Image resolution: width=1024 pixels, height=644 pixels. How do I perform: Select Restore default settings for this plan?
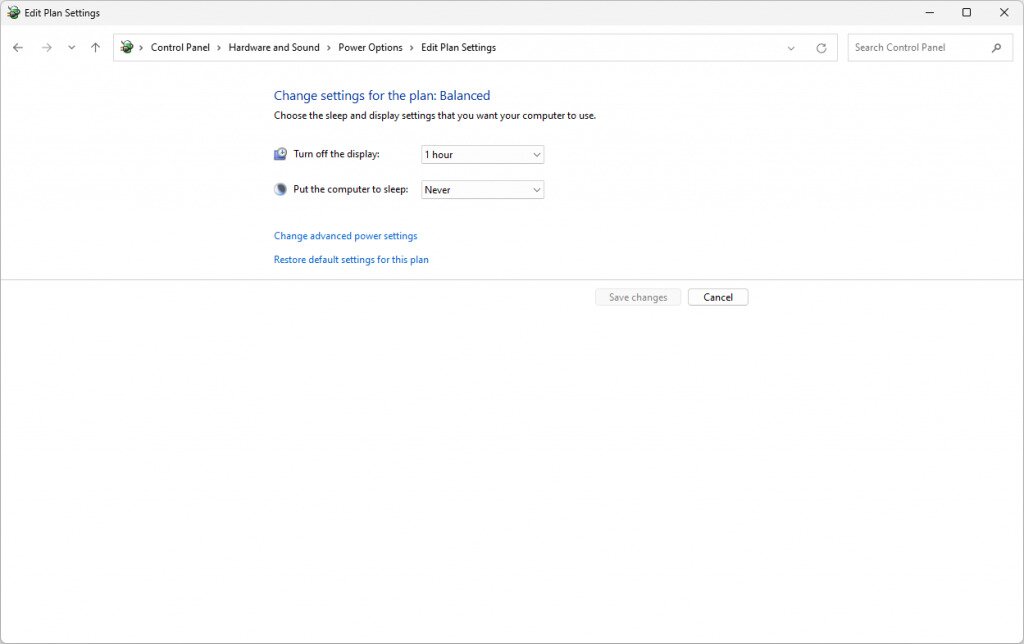(351, 259)
